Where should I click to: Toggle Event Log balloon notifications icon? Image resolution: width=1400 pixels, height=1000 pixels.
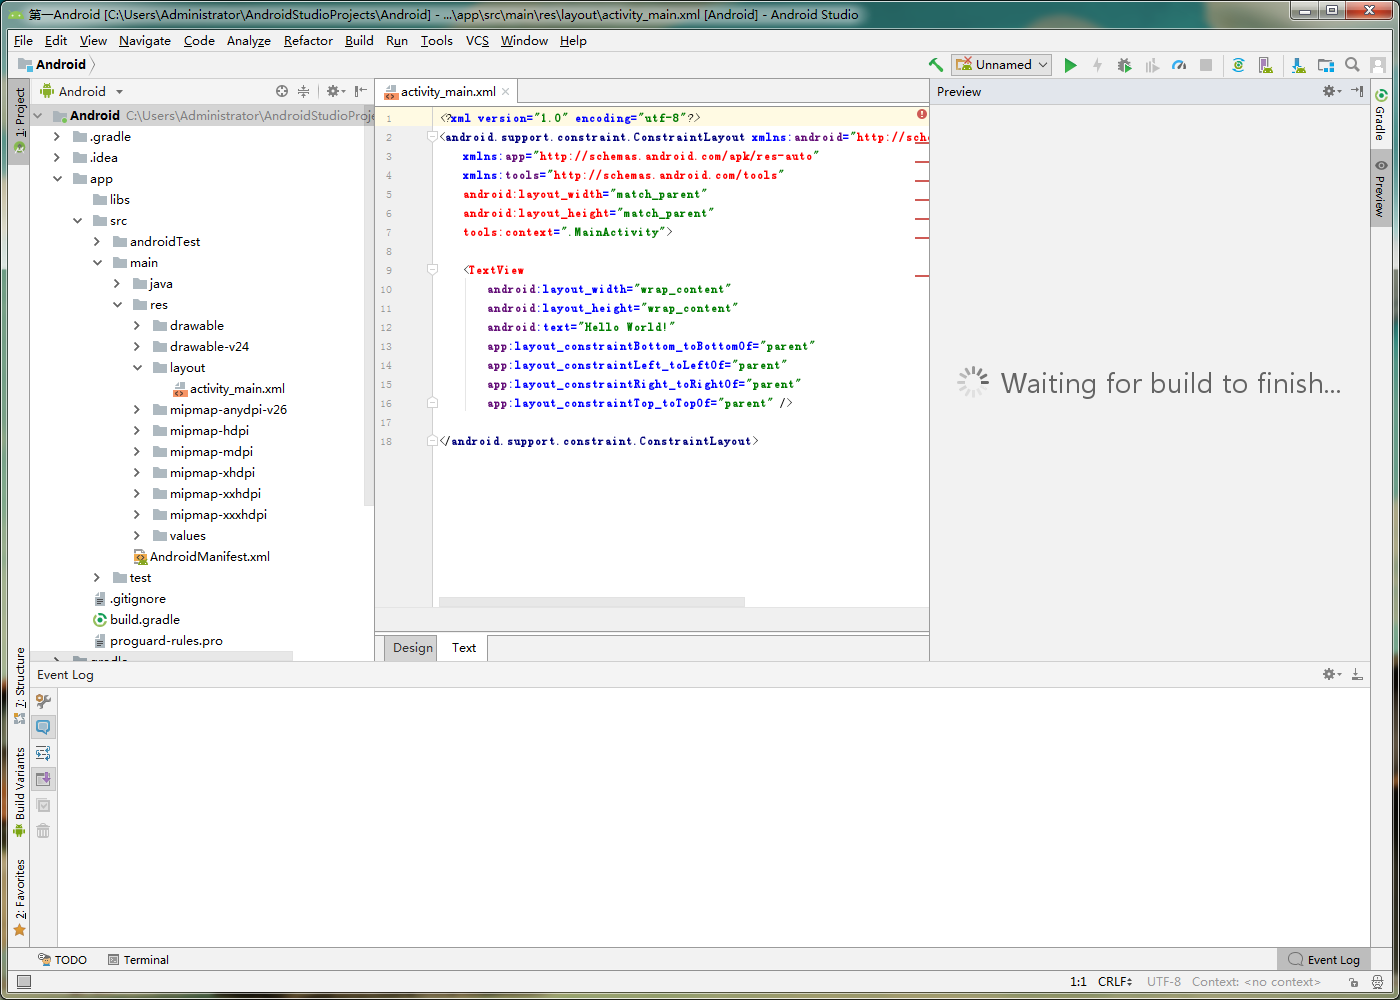(43, 727)
